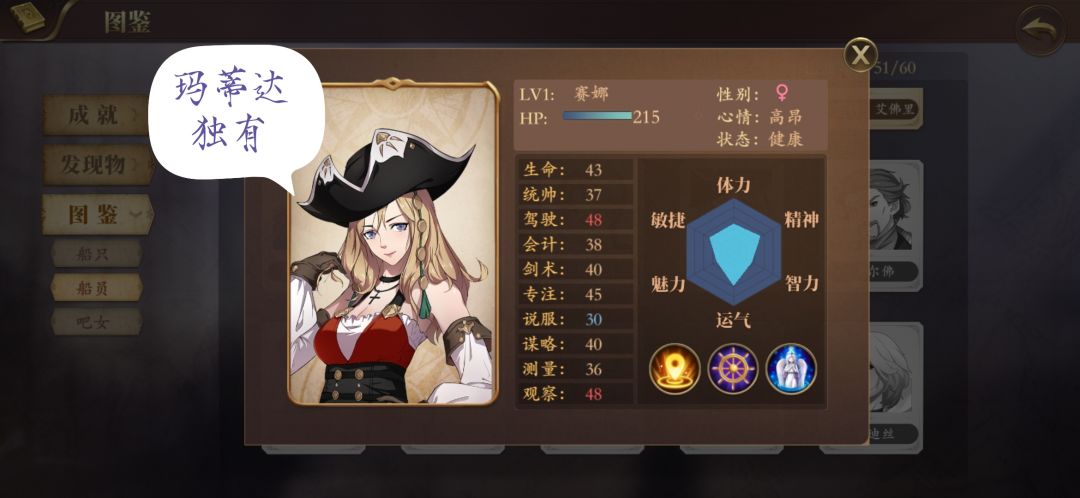Open the book icon in top-left corner
The width and height of the screenshot is (1080, 498).
(27, 17)
